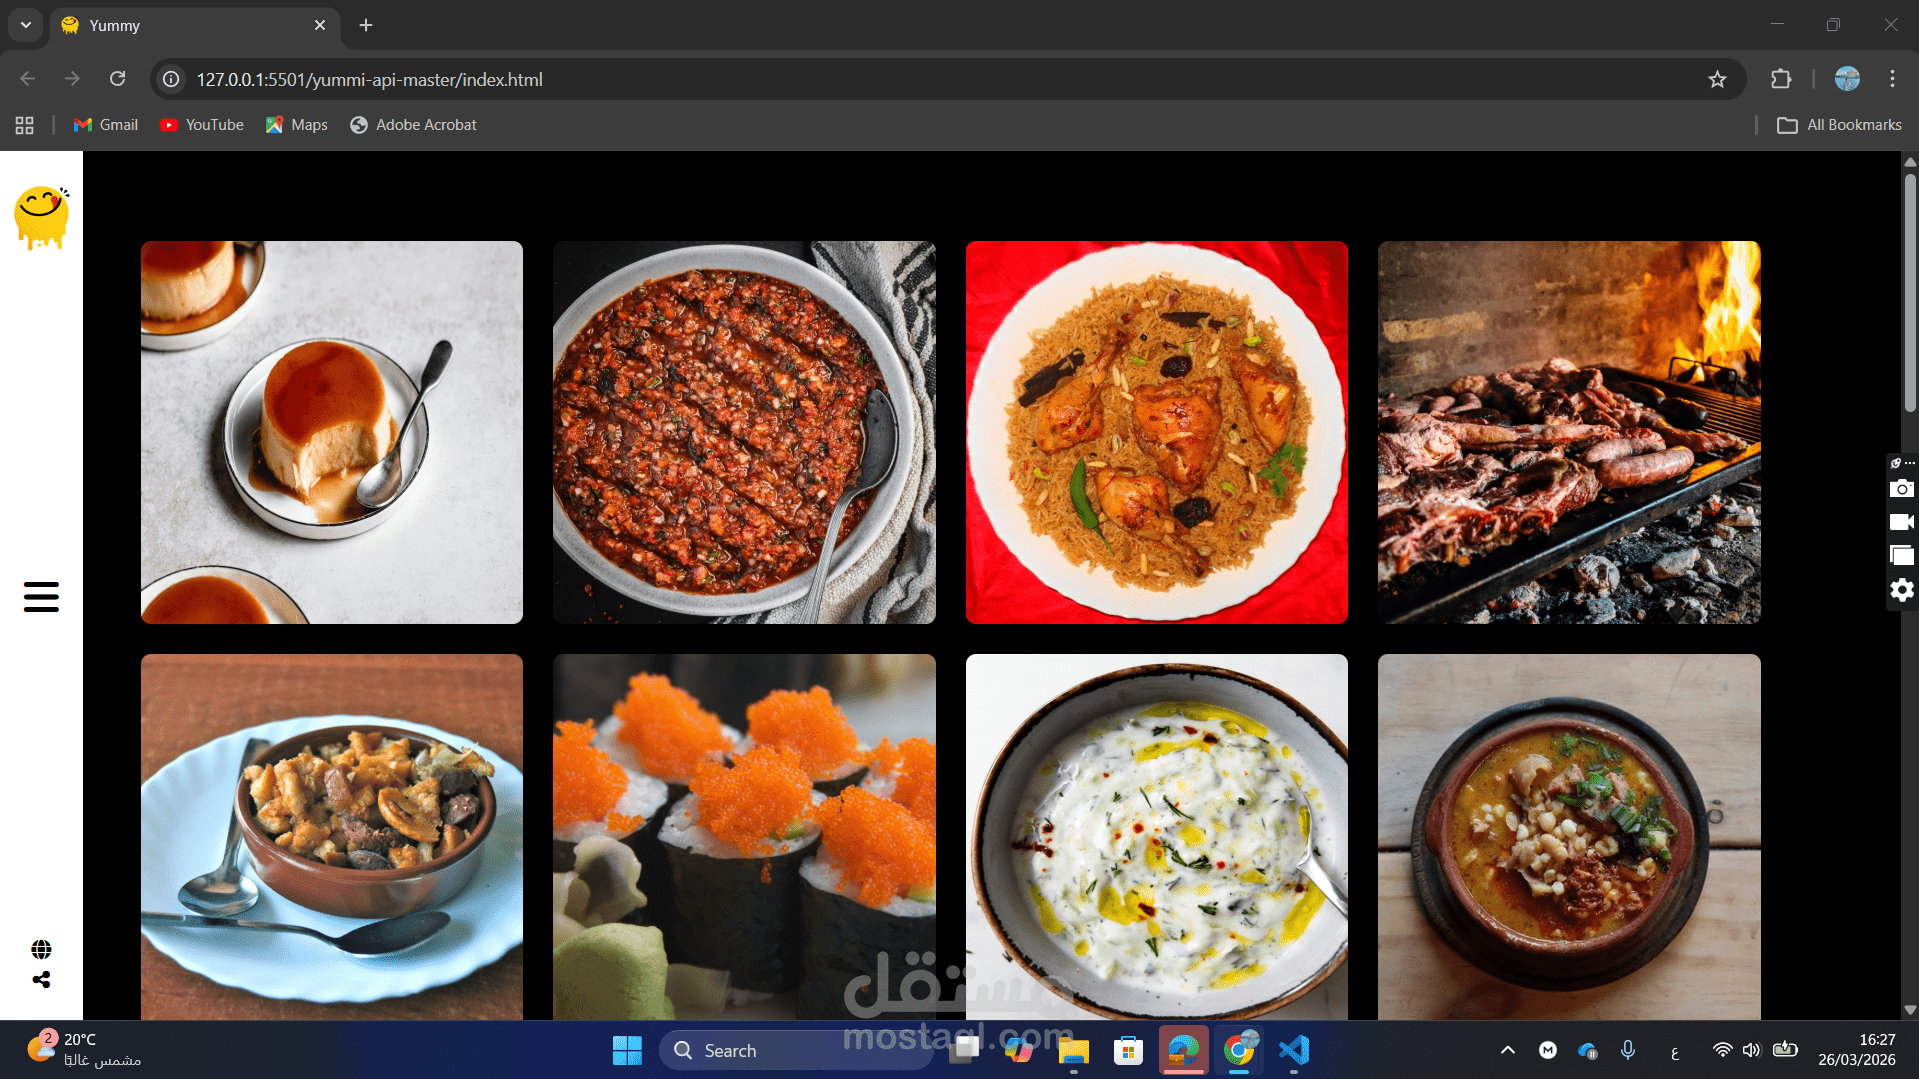Go forward in browser history
This screenshot has width=1919, height=1079.
[72, 79]
